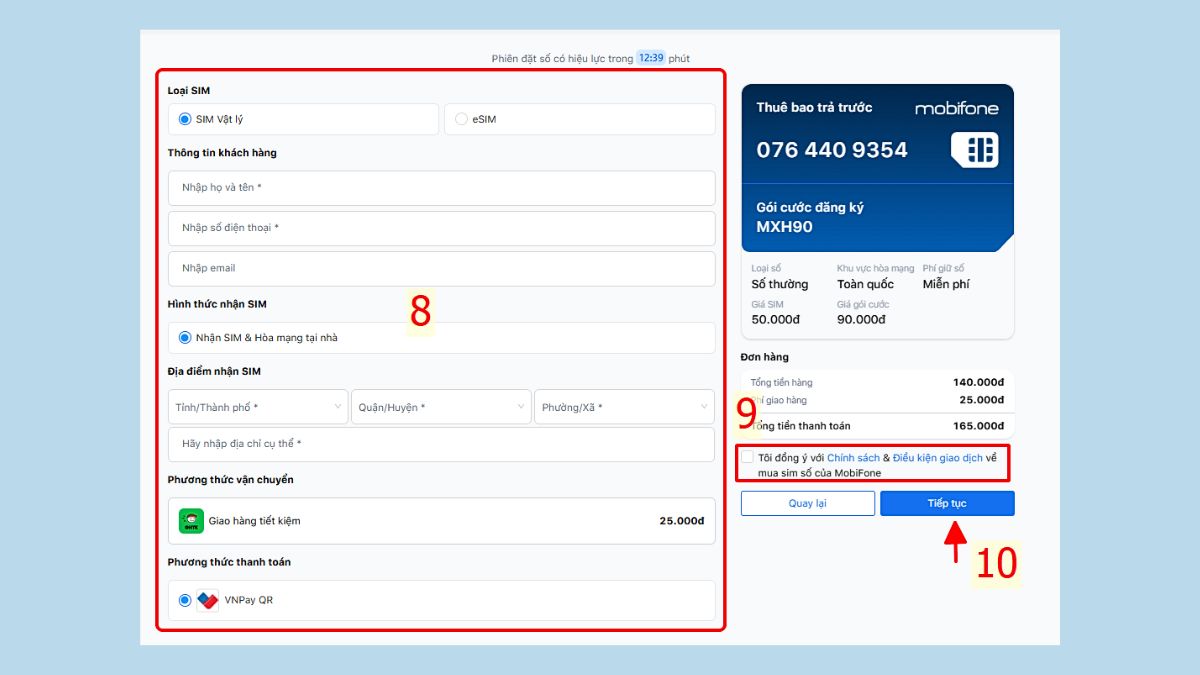This screenshot has height=675, width=1200.
Task: Click the 25.000đ price in shipping method row
Action: pos(682,521)
